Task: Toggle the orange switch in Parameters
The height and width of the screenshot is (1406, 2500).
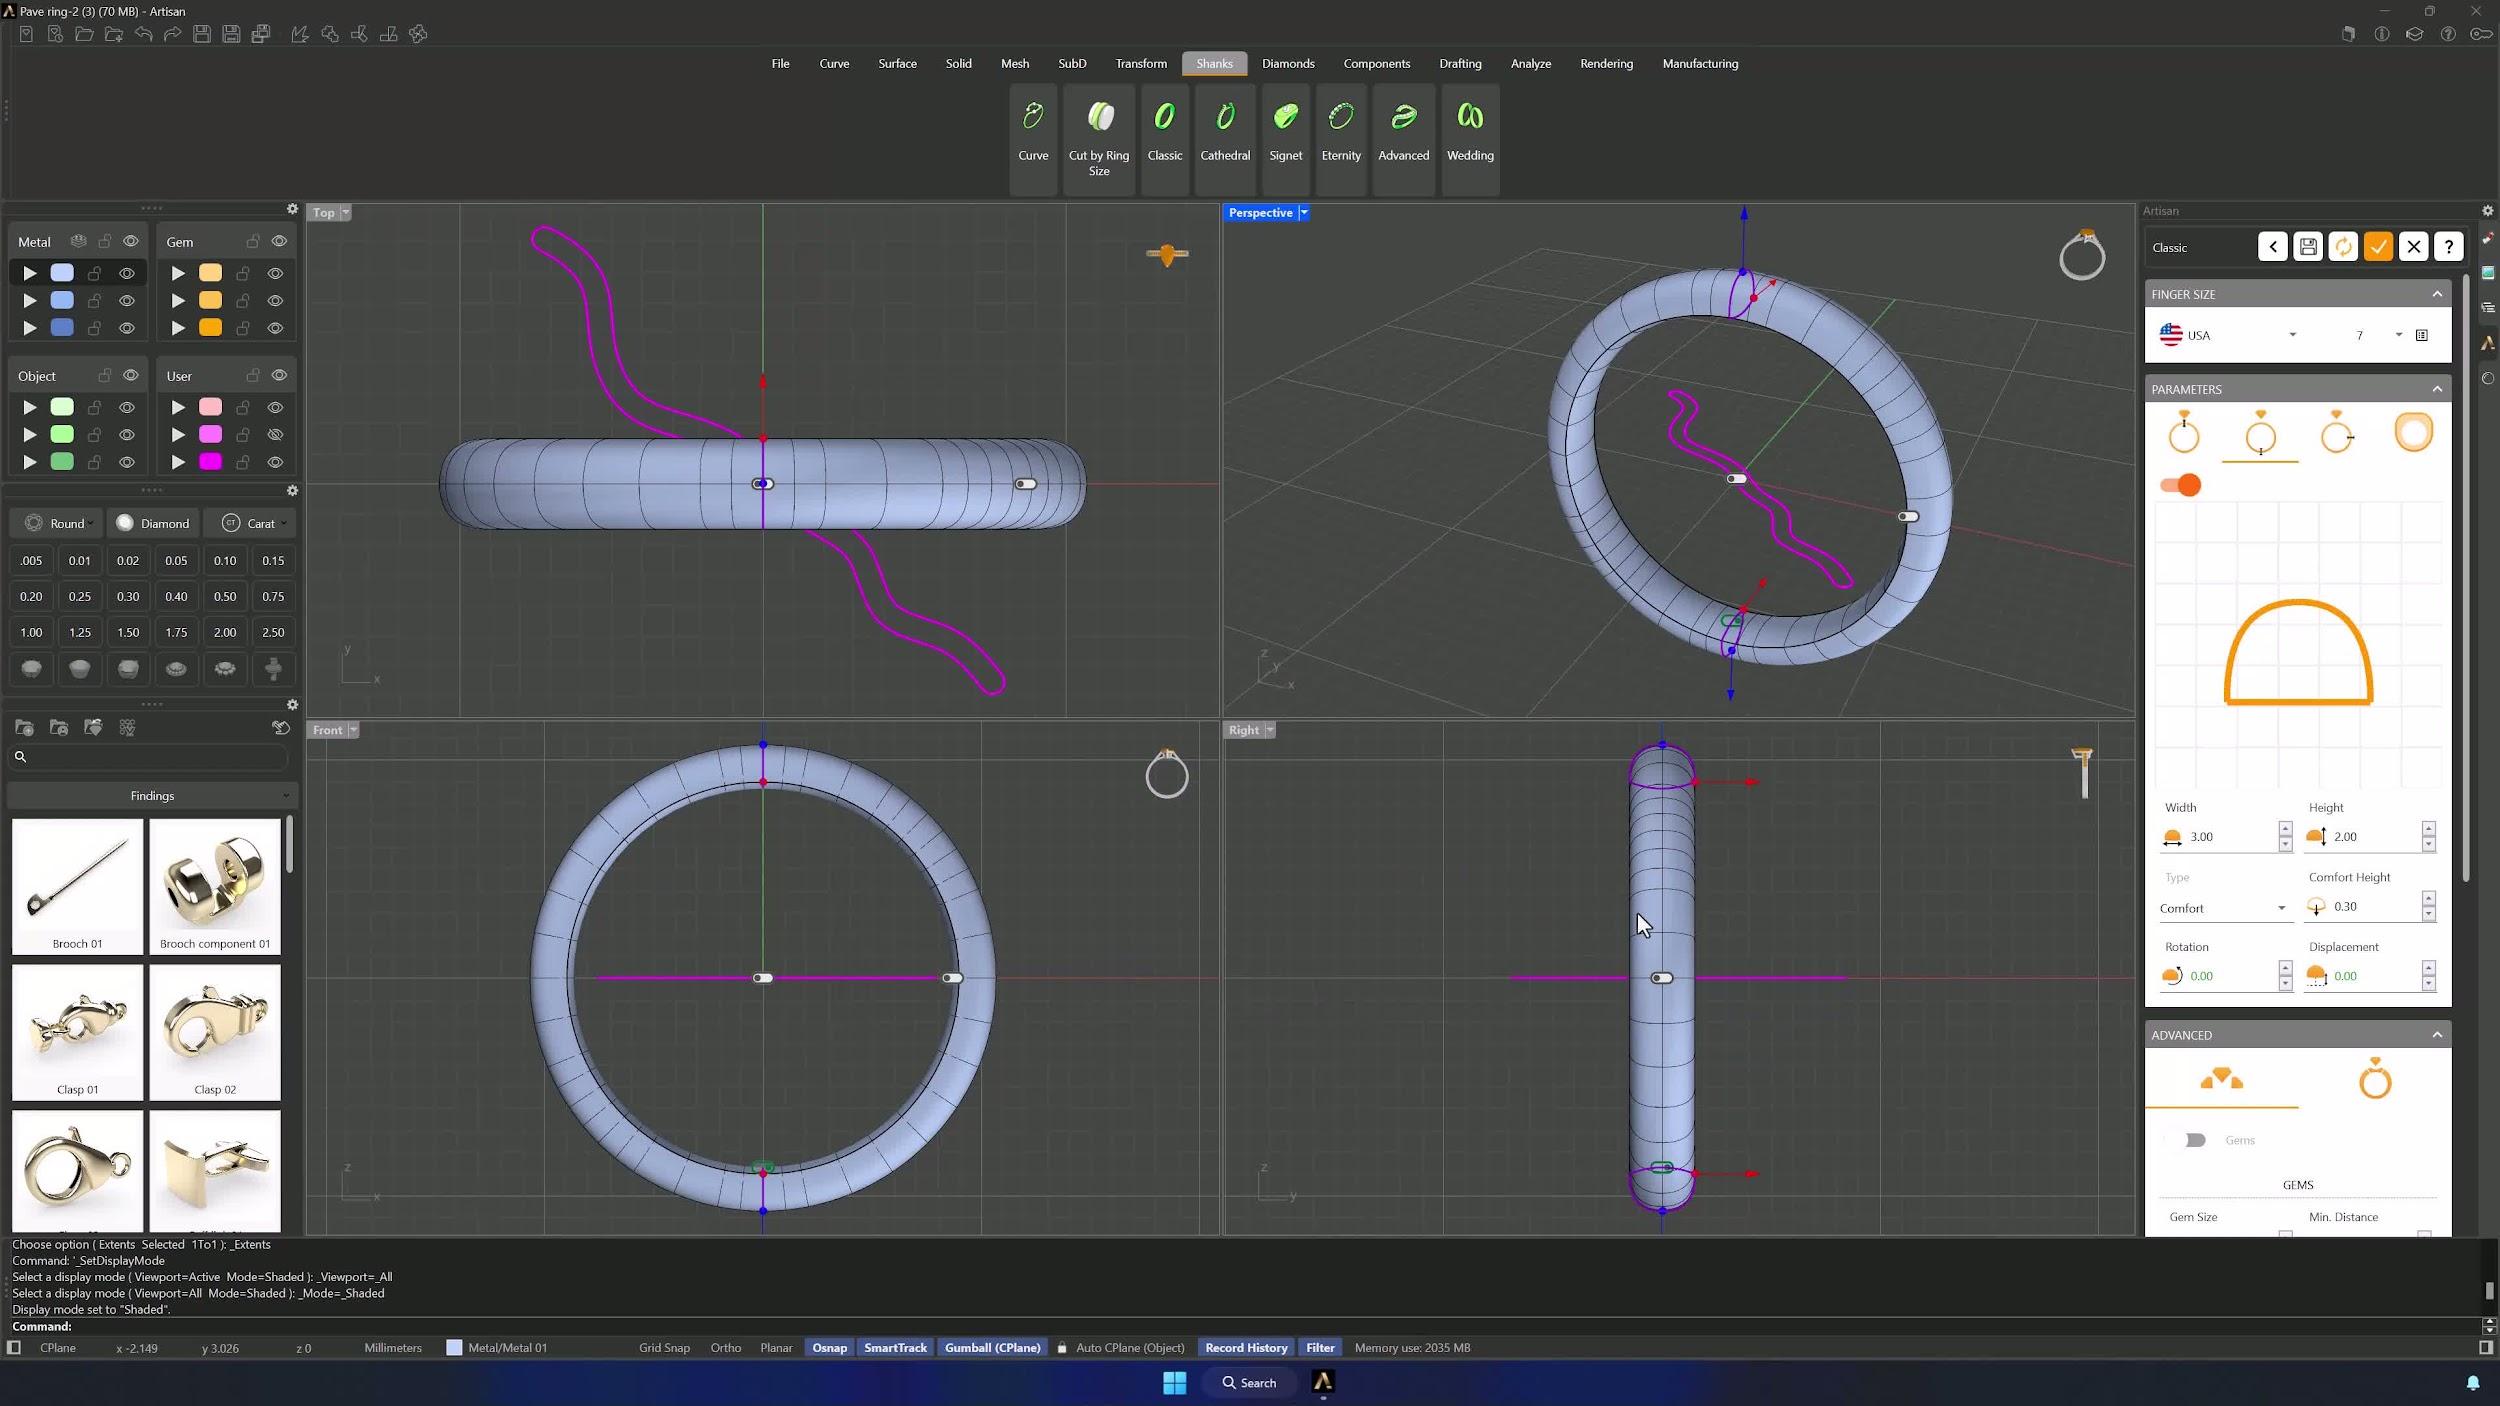Action: pyautogui.click(x=2180, y=485)
